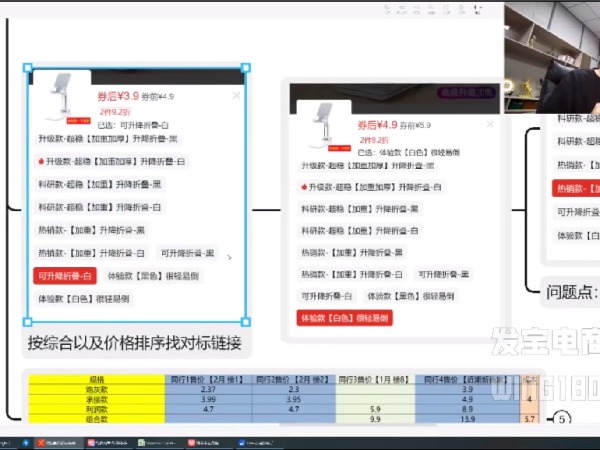Select 体验款【白 chip in rightmost panel

[577, 236]
